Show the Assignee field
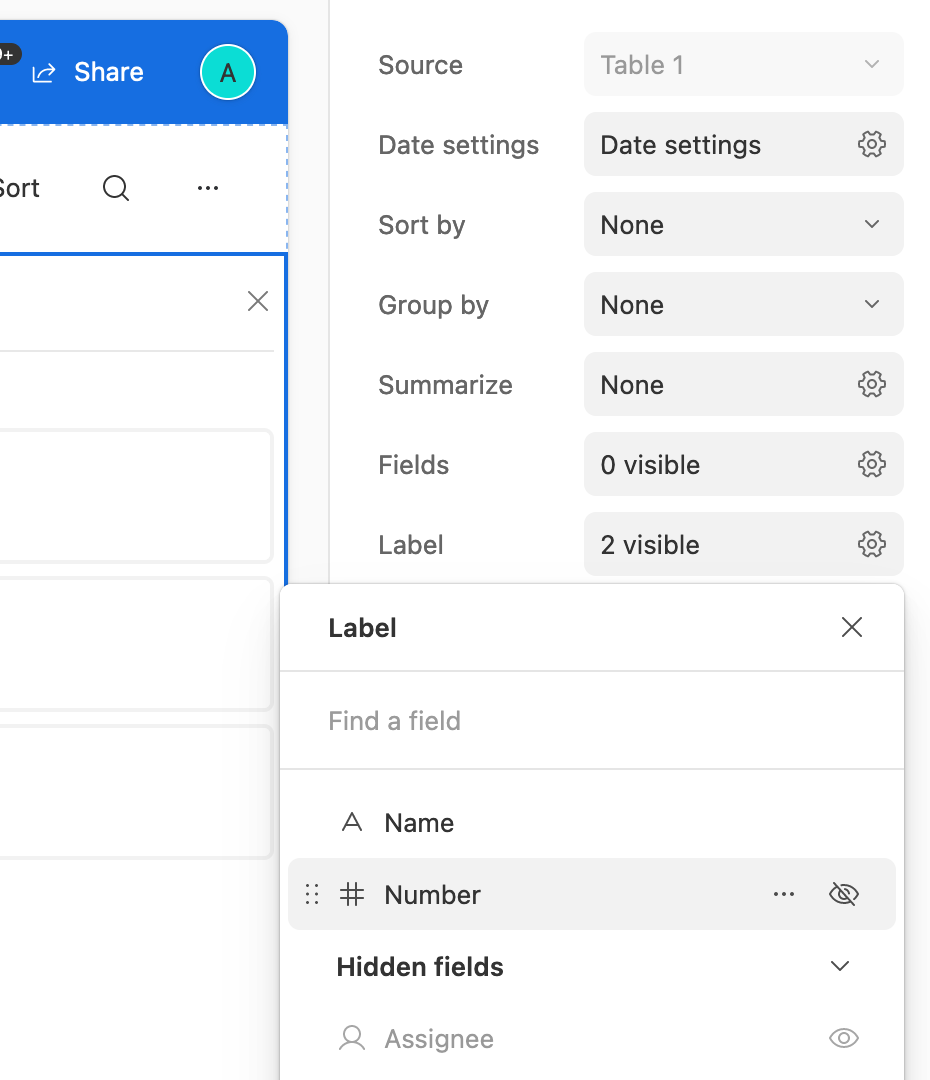 click(x=843, y=1038)
